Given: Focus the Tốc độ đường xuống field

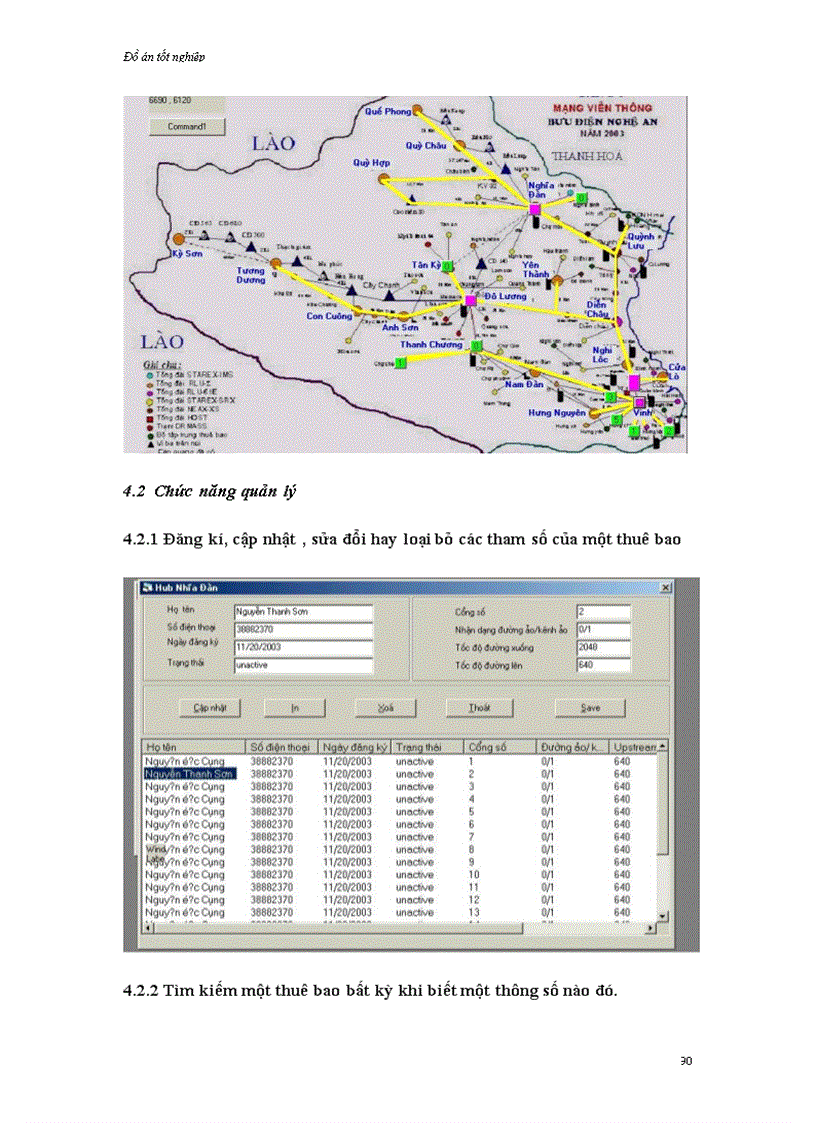Looking at the screenshot, I should pos(603,647).
